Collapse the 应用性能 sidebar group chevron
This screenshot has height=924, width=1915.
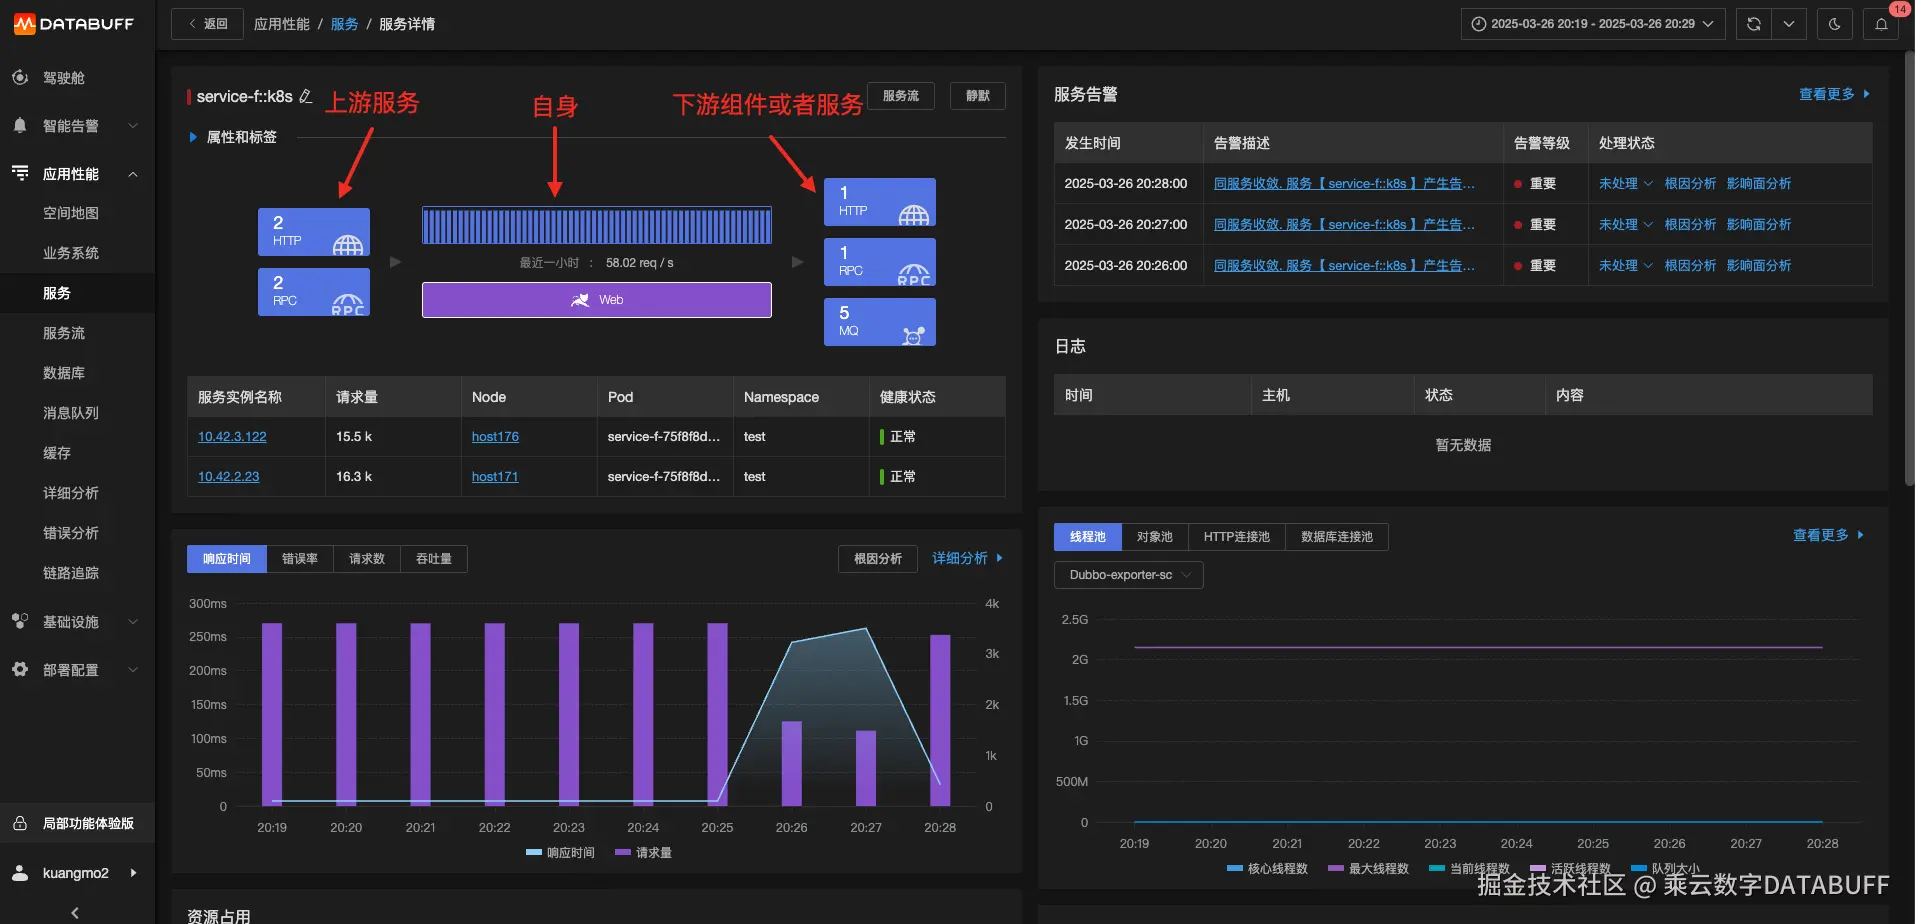pos(133,174)
